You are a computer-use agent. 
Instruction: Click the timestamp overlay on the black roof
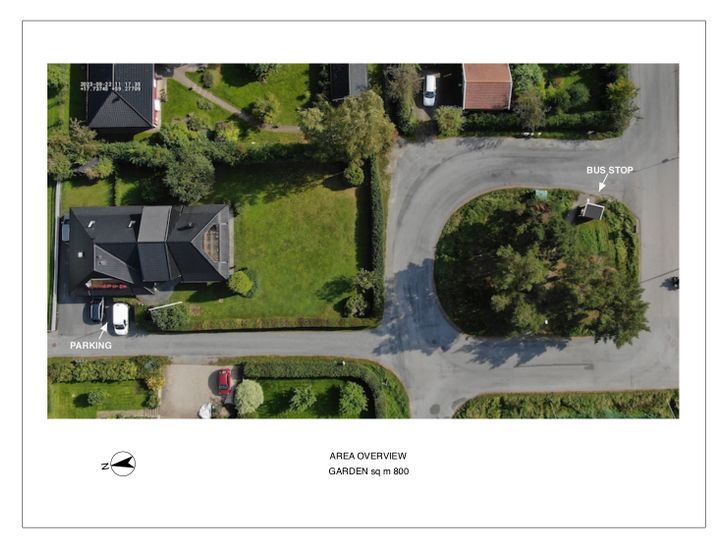[x=111, y=86]
